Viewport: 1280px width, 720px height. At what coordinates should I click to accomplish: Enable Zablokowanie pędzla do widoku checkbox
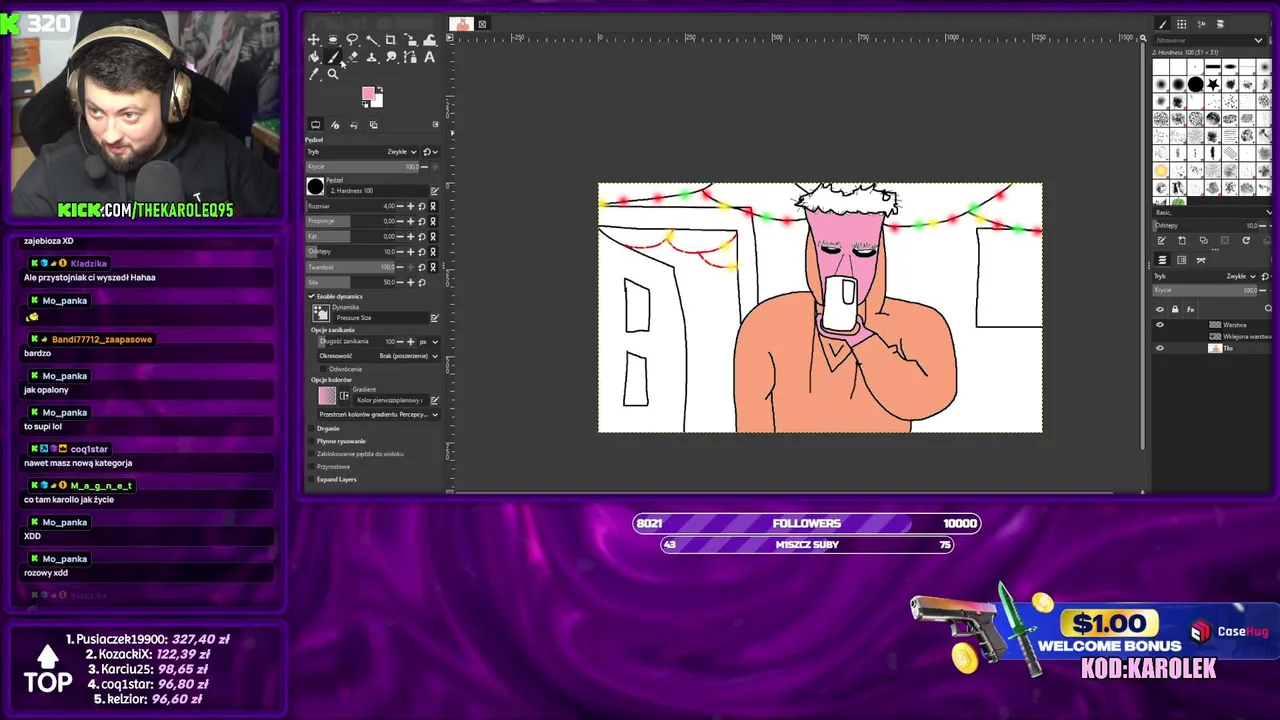point(311,454)
